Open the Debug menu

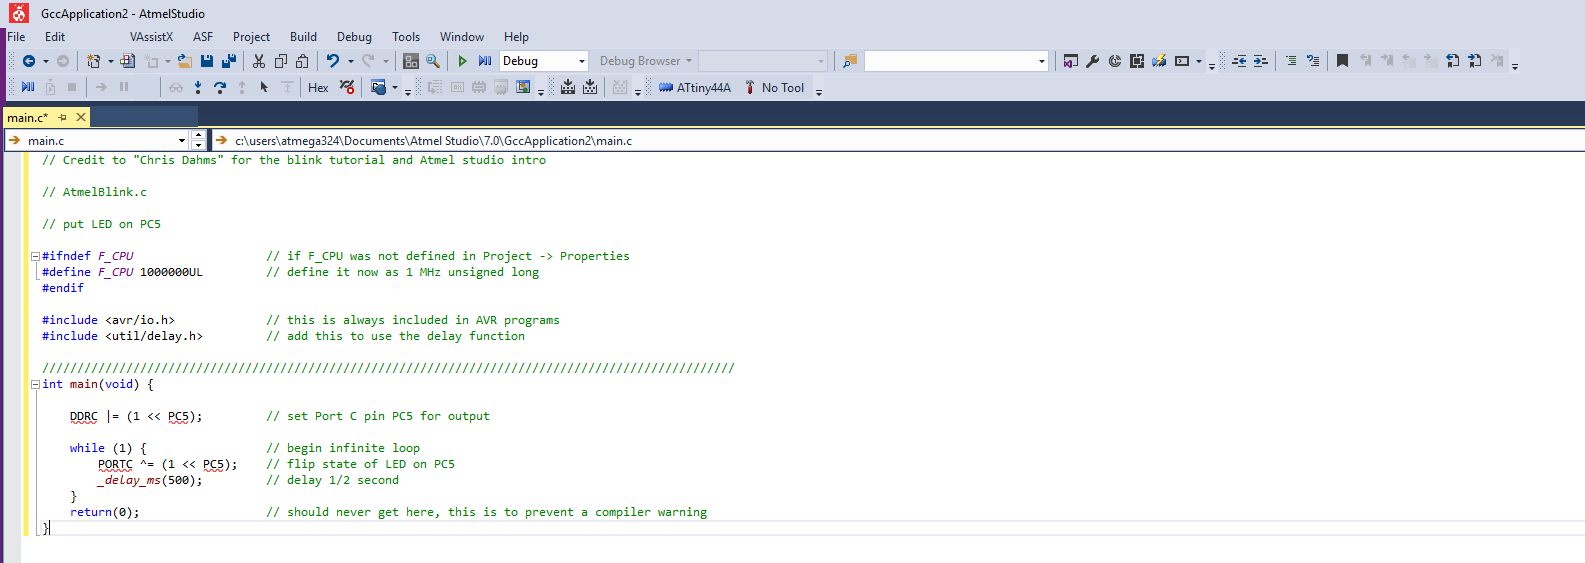(354, 37)
